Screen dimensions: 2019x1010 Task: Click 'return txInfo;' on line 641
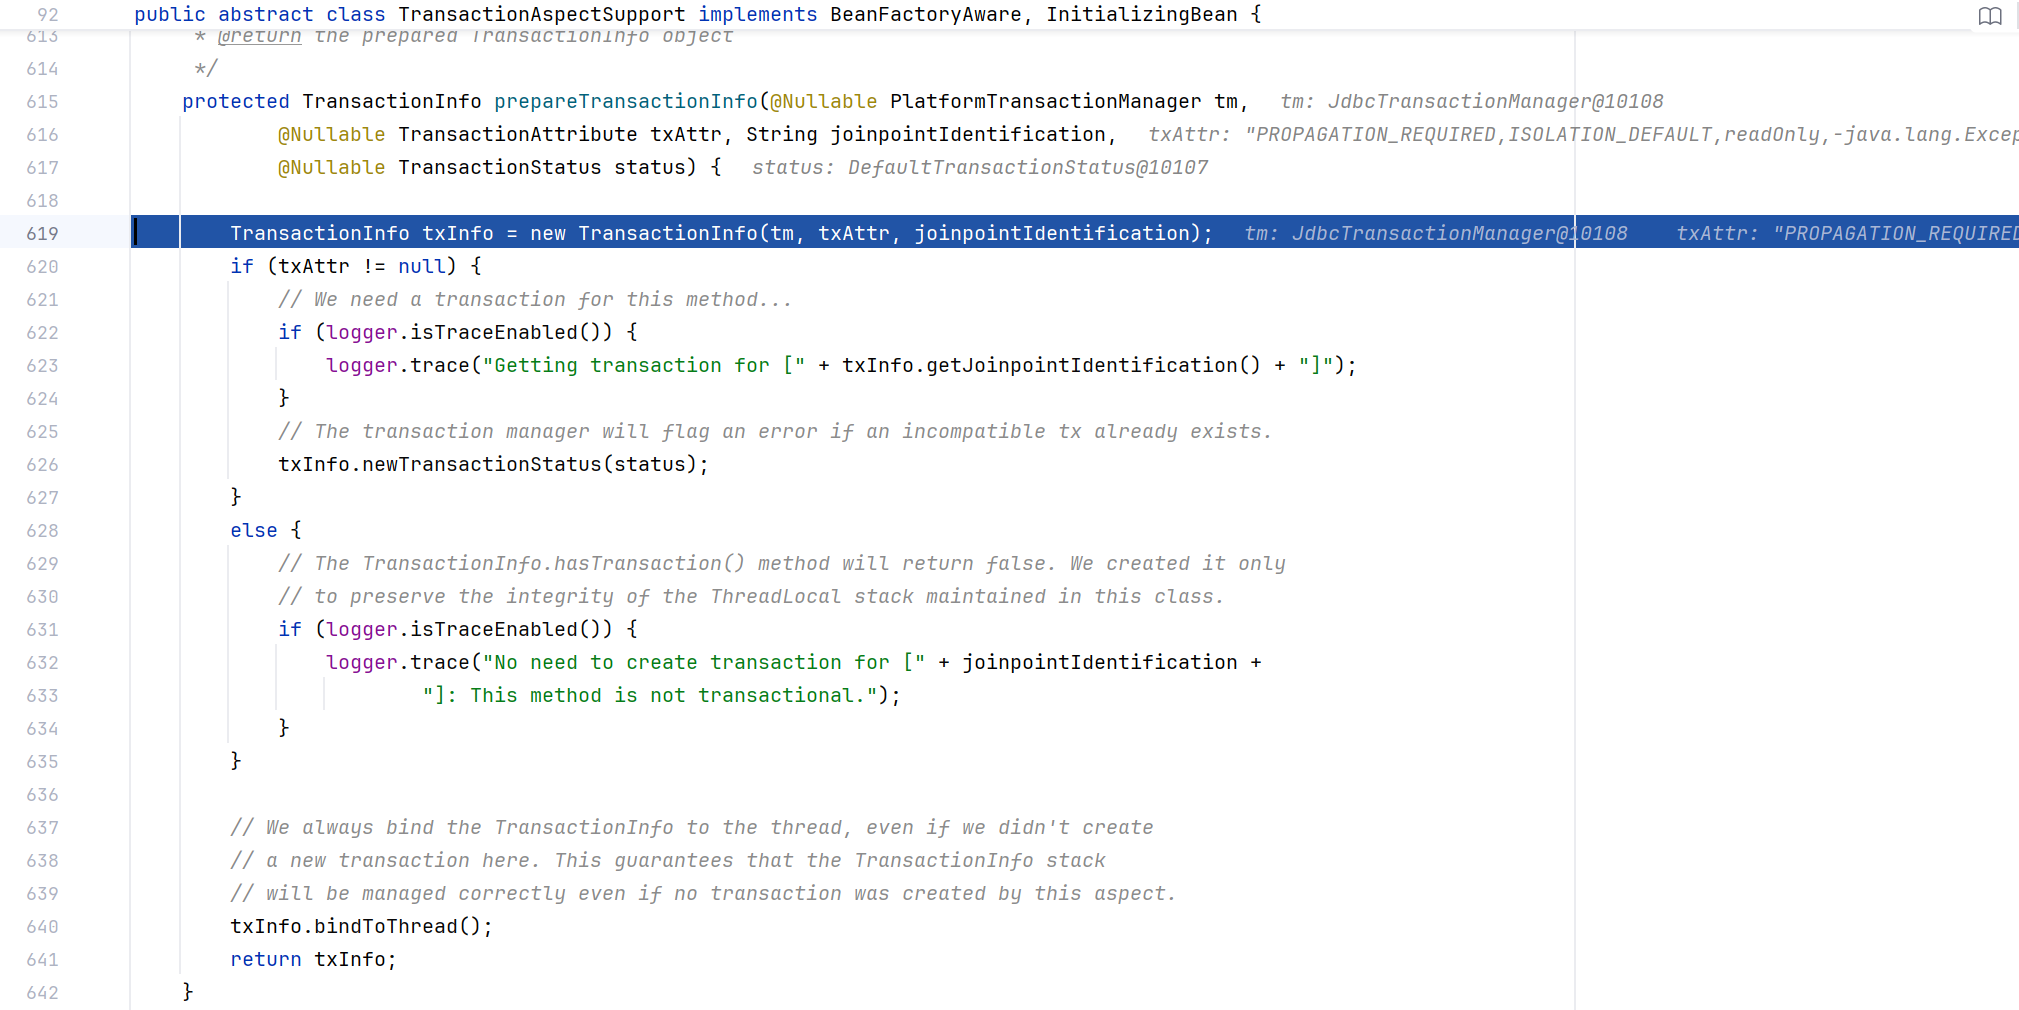click(x=314, y=959)
